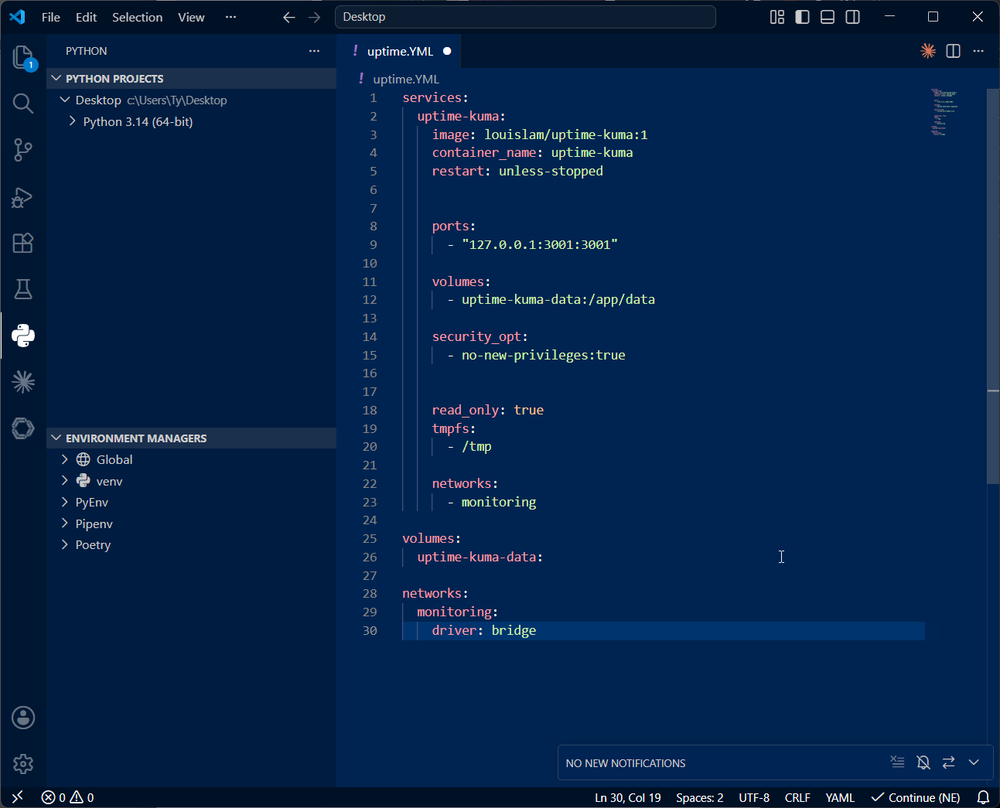Click the Desktop command center search box
The image size is (1000, 808).
coord(525,17)
